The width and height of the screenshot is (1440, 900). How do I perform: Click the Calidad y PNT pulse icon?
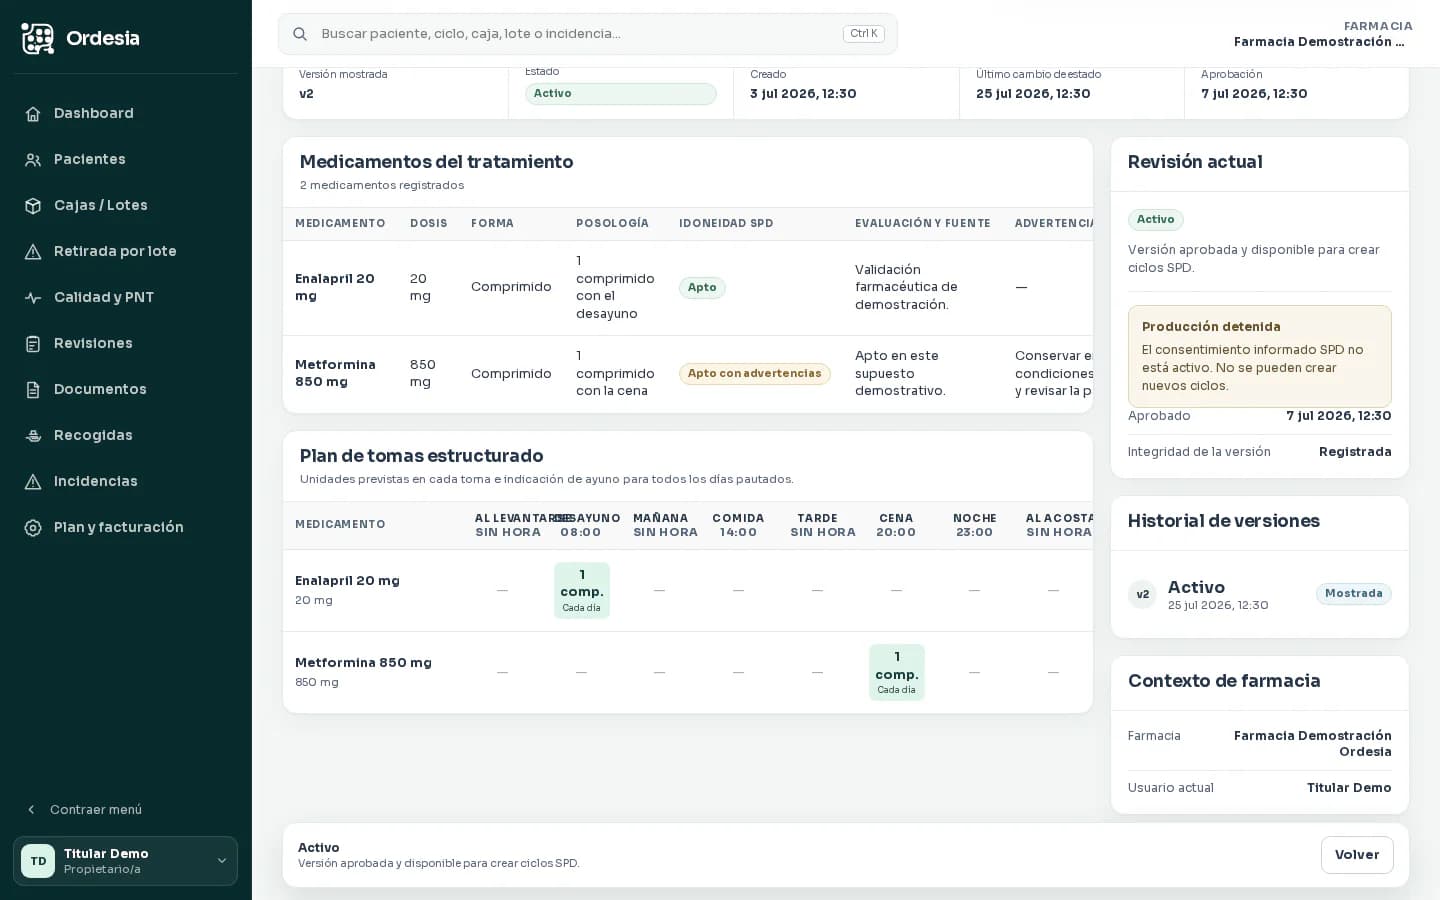click(33, 297)
